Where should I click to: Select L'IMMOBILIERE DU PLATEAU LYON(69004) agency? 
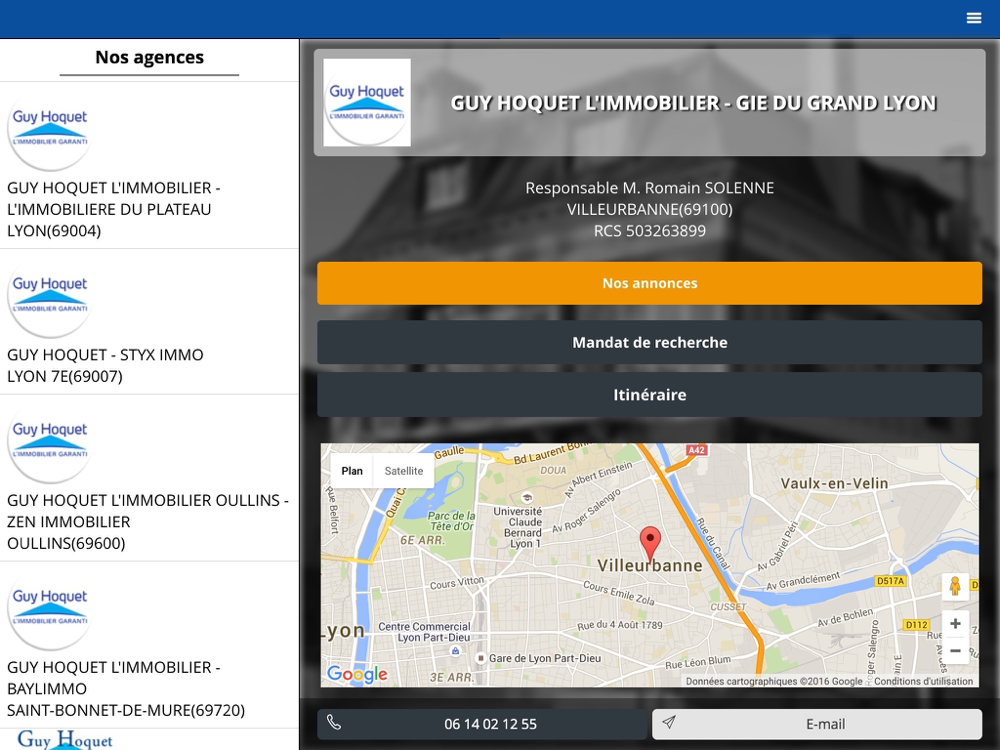[149, 166]
